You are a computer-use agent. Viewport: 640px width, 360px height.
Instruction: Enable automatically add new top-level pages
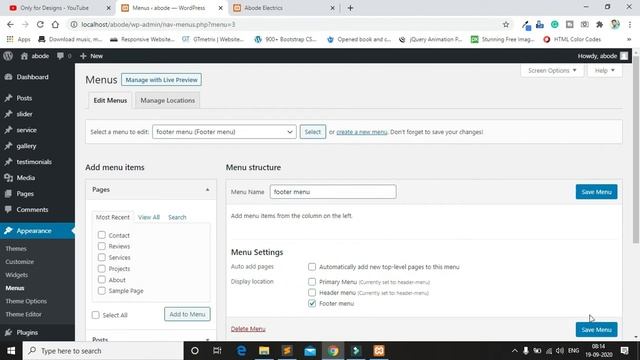312,267
